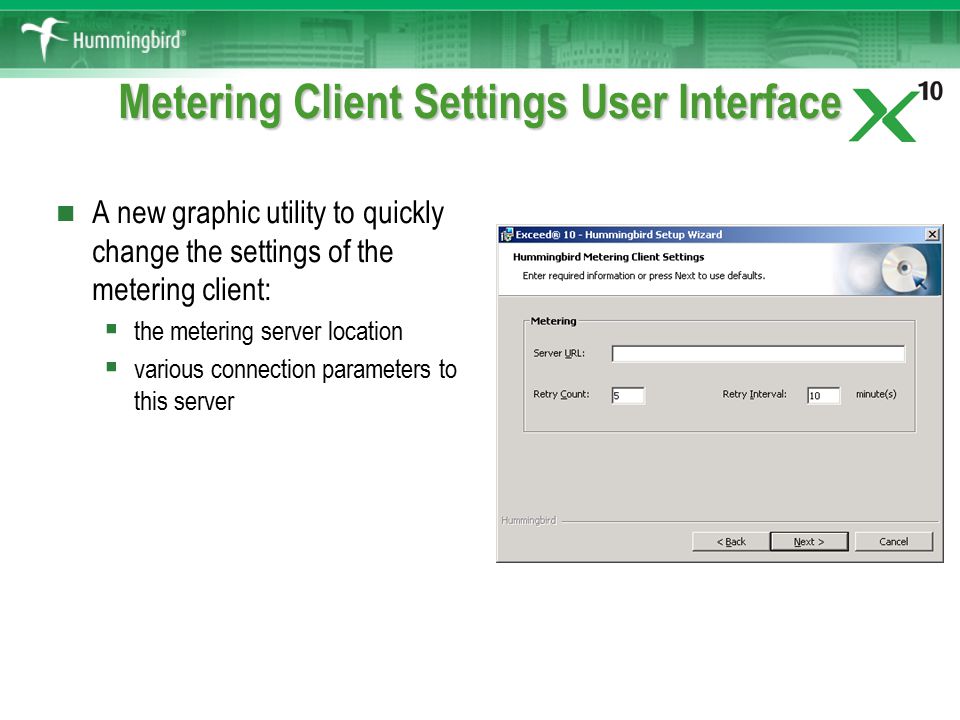The width and height of the screenshot is (960, 720).
Task: Close the Hummingbird Setup Wizard dialog
Action: coord(932,234)
